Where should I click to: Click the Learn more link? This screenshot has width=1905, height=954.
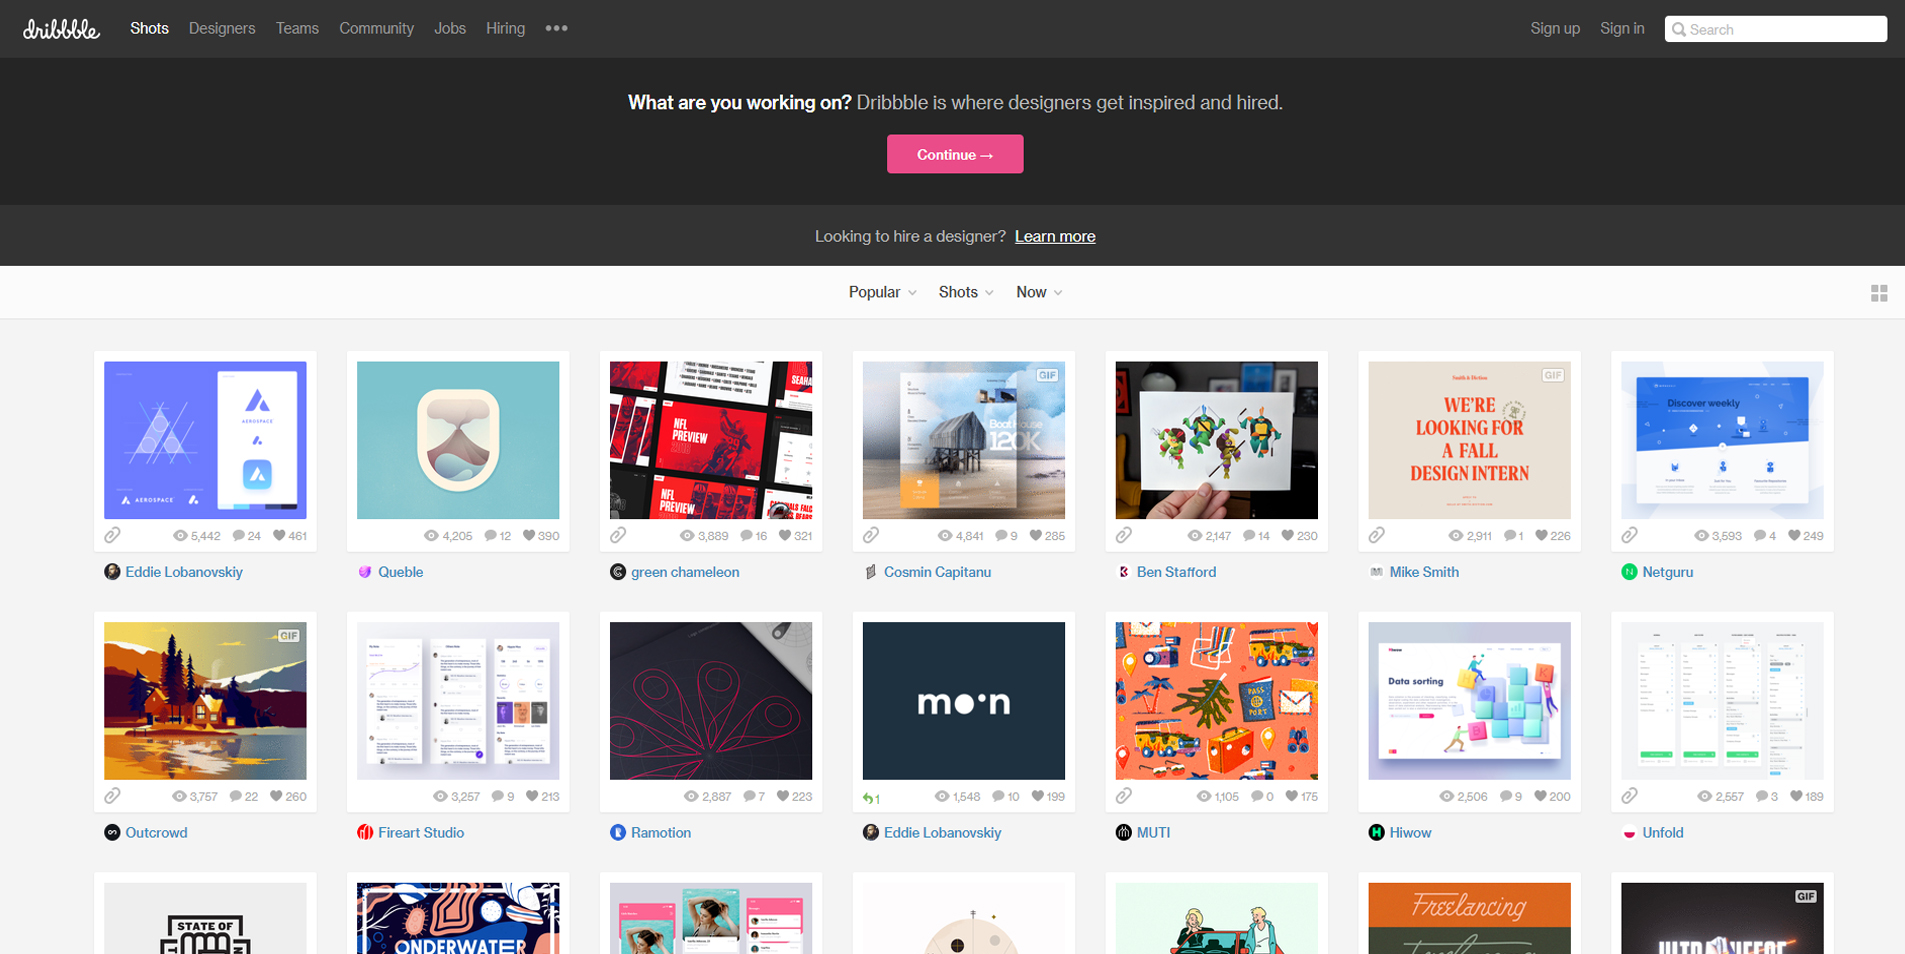click(1055, 236)
